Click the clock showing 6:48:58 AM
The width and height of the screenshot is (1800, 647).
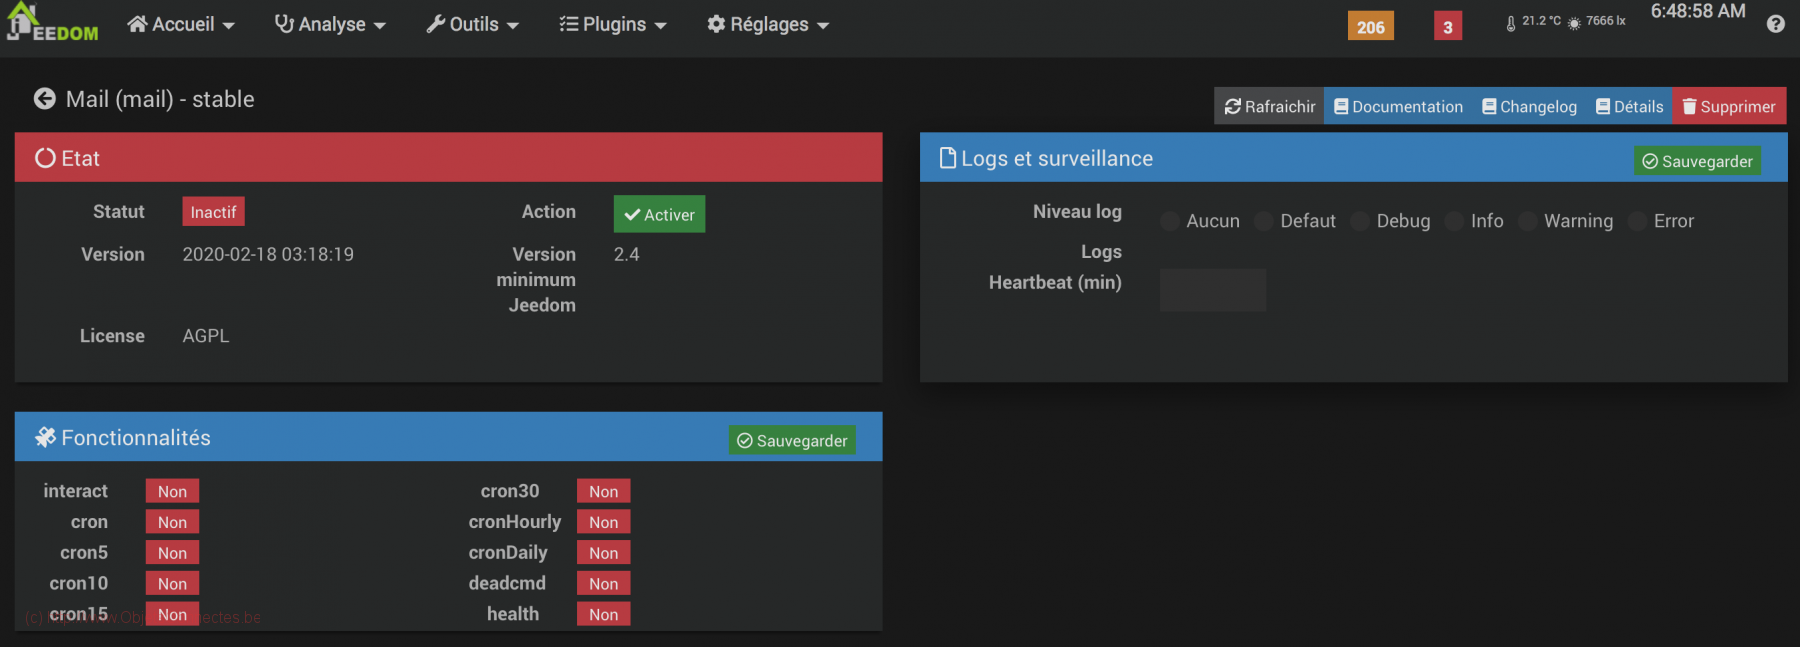(x=1698, y=12)
